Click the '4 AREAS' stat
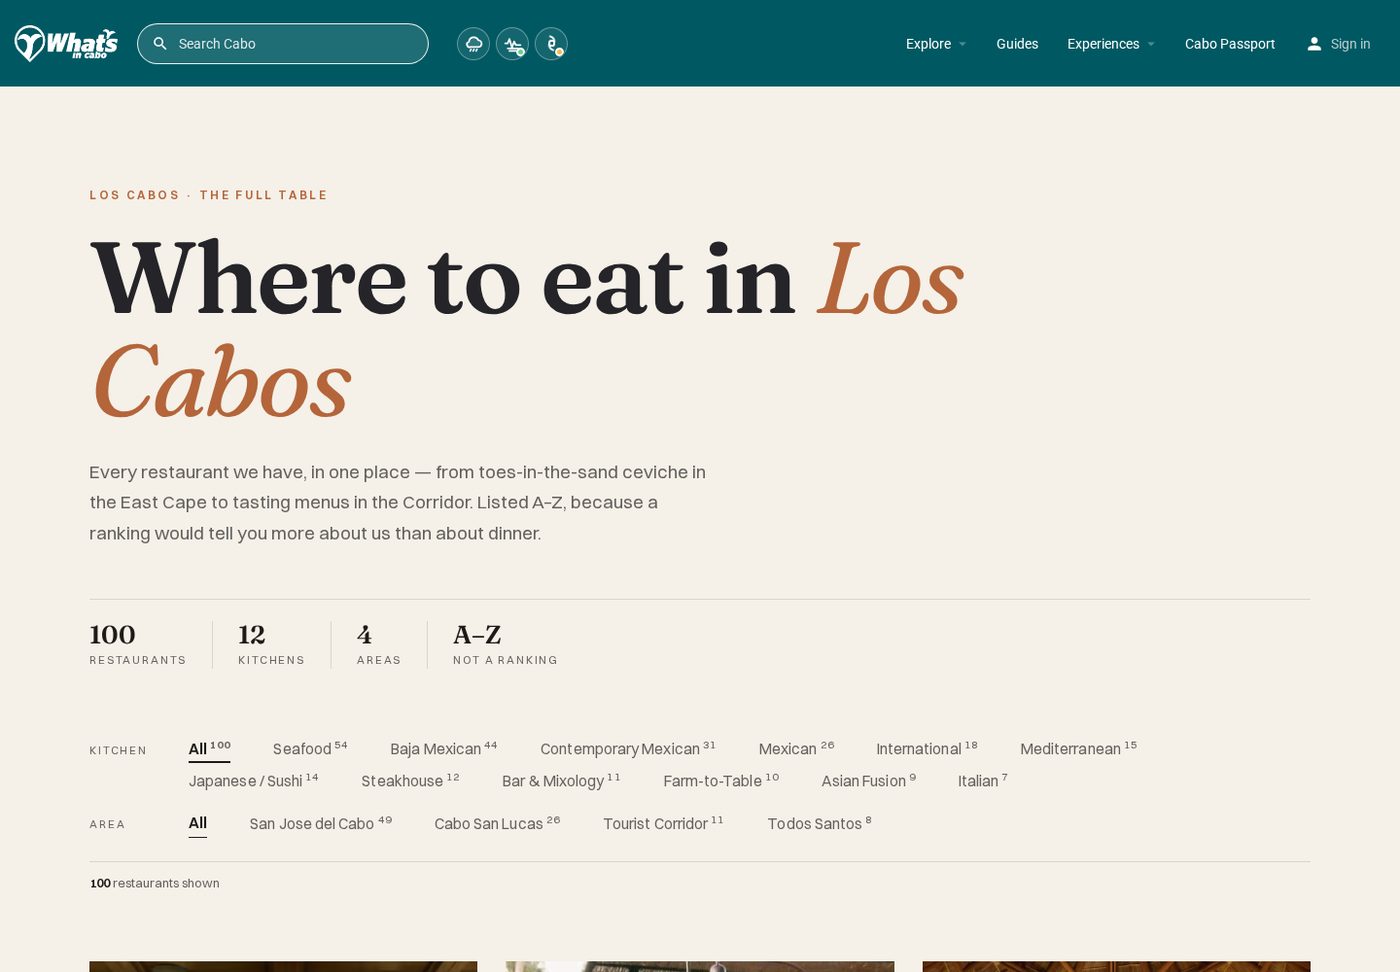Screen dimensions: 1400x972 click(379, 644)
